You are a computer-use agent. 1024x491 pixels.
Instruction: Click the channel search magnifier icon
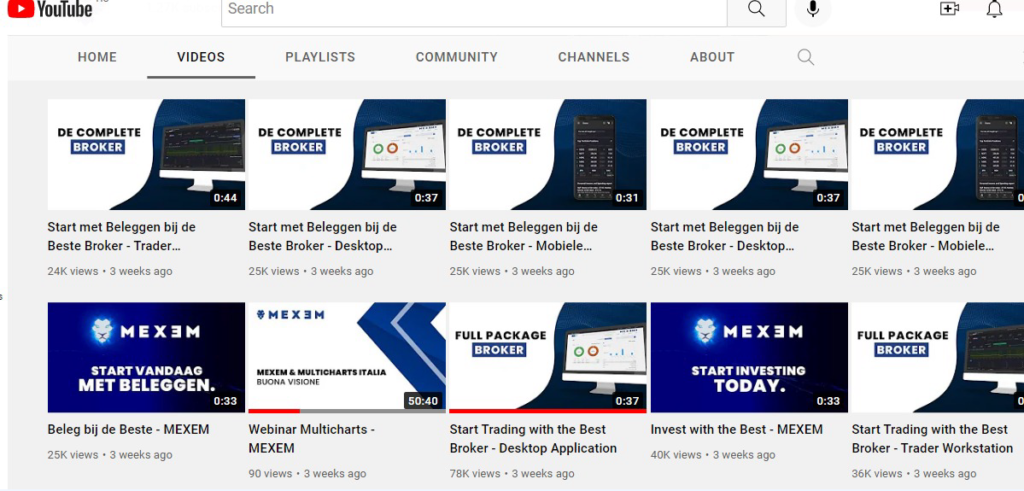805,58
